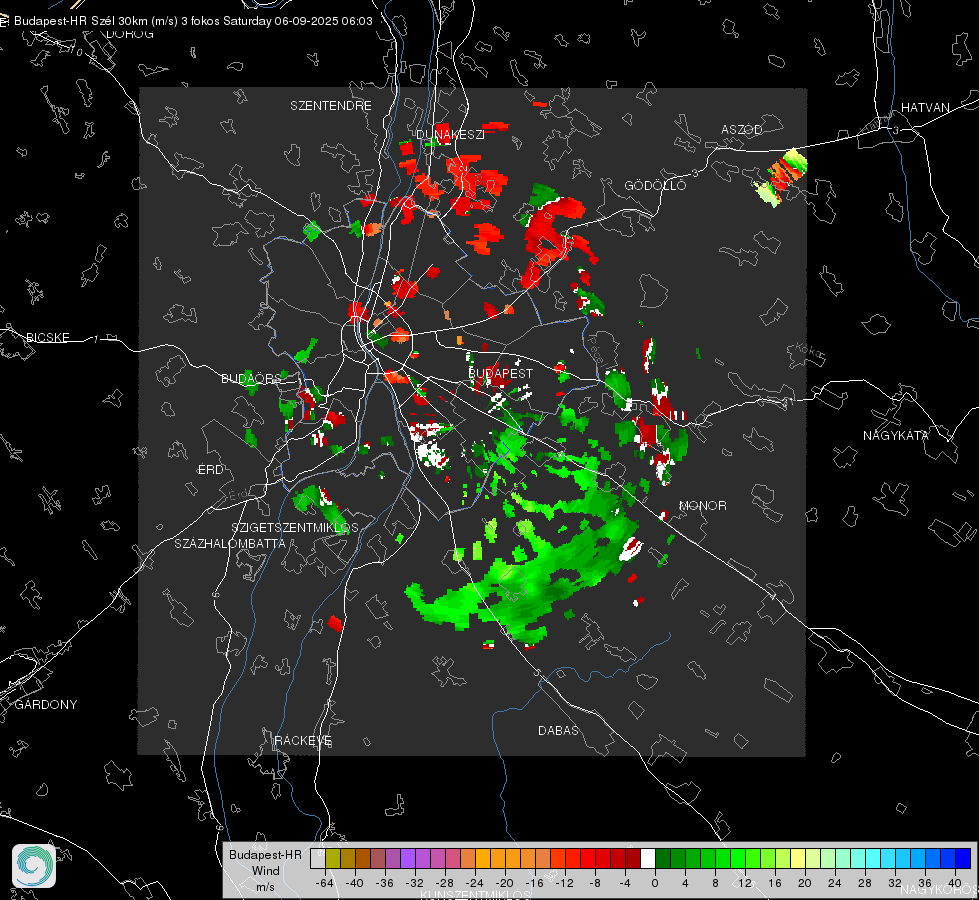Click the ASZOD town label

coord(742,129)
